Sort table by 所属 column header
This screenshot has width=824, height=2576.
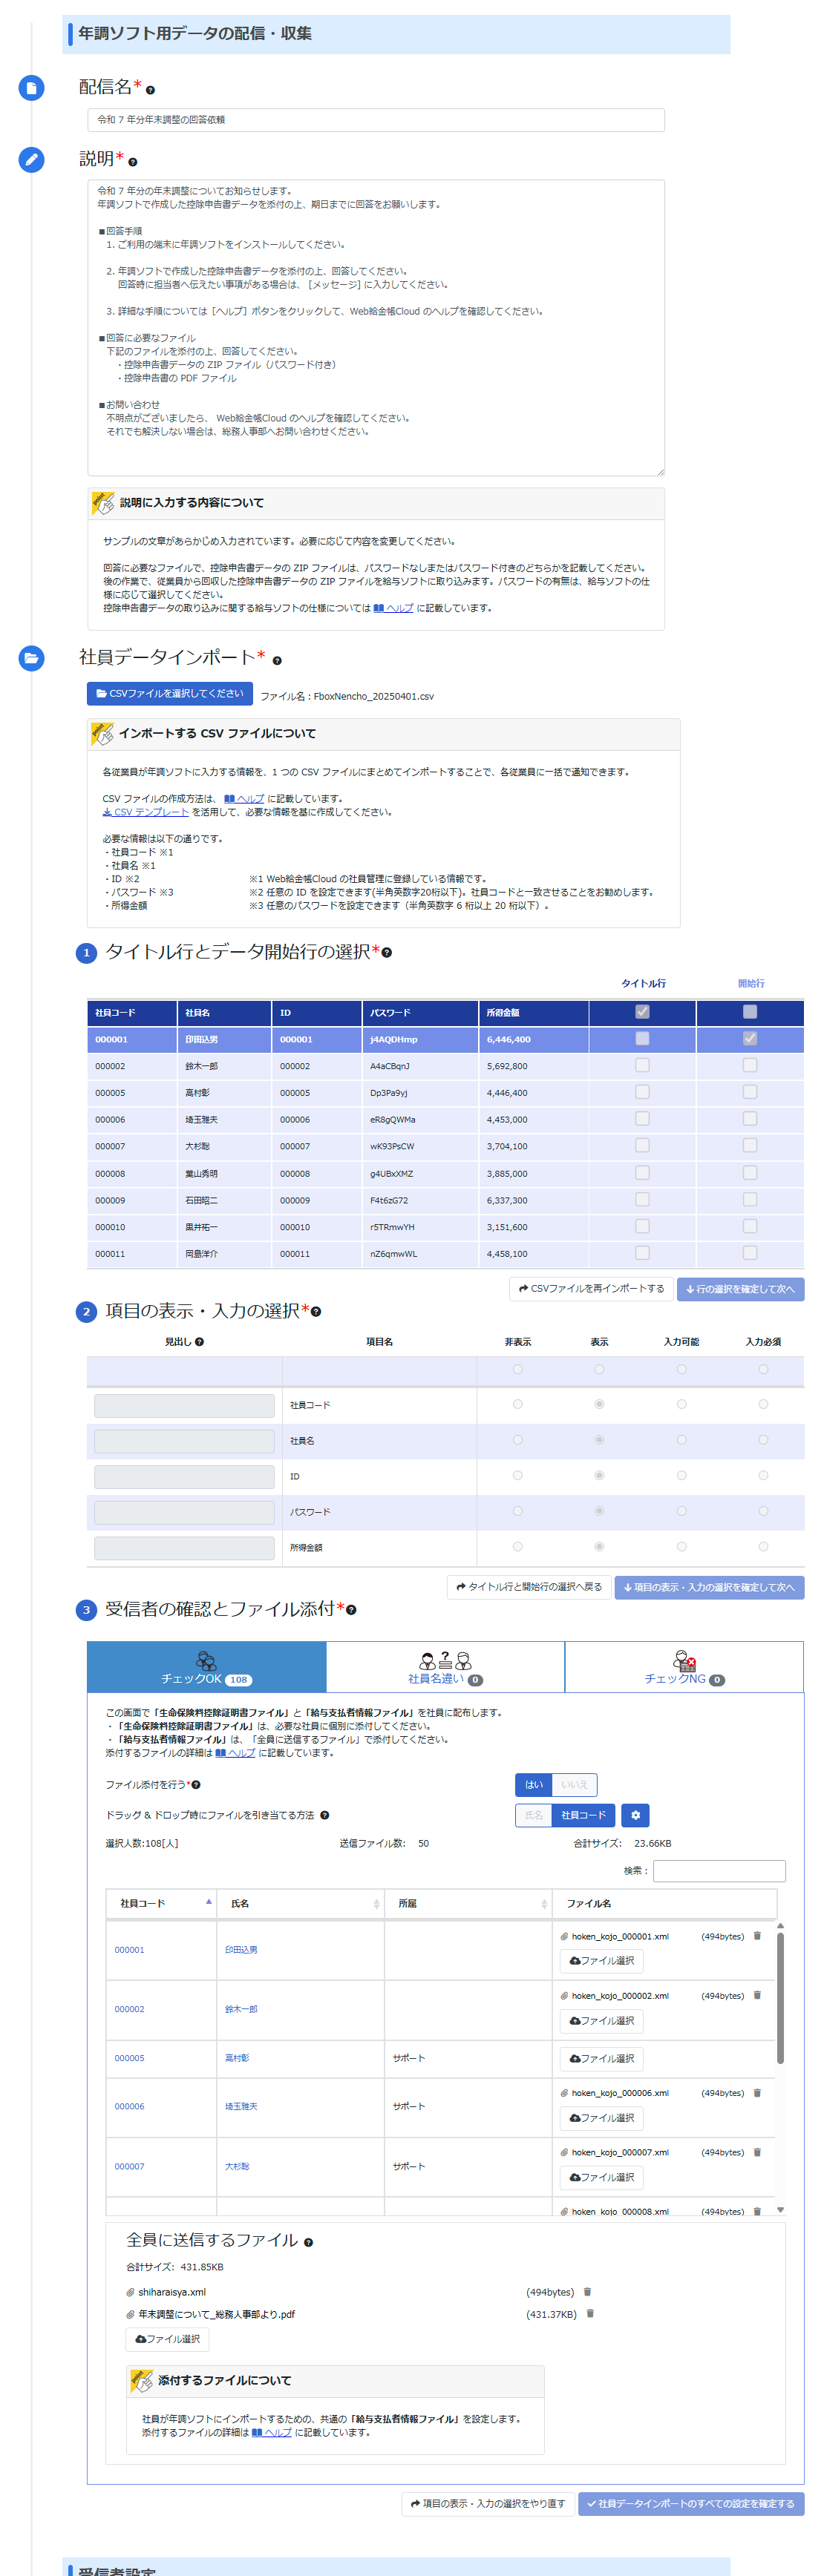point(468,1903)
